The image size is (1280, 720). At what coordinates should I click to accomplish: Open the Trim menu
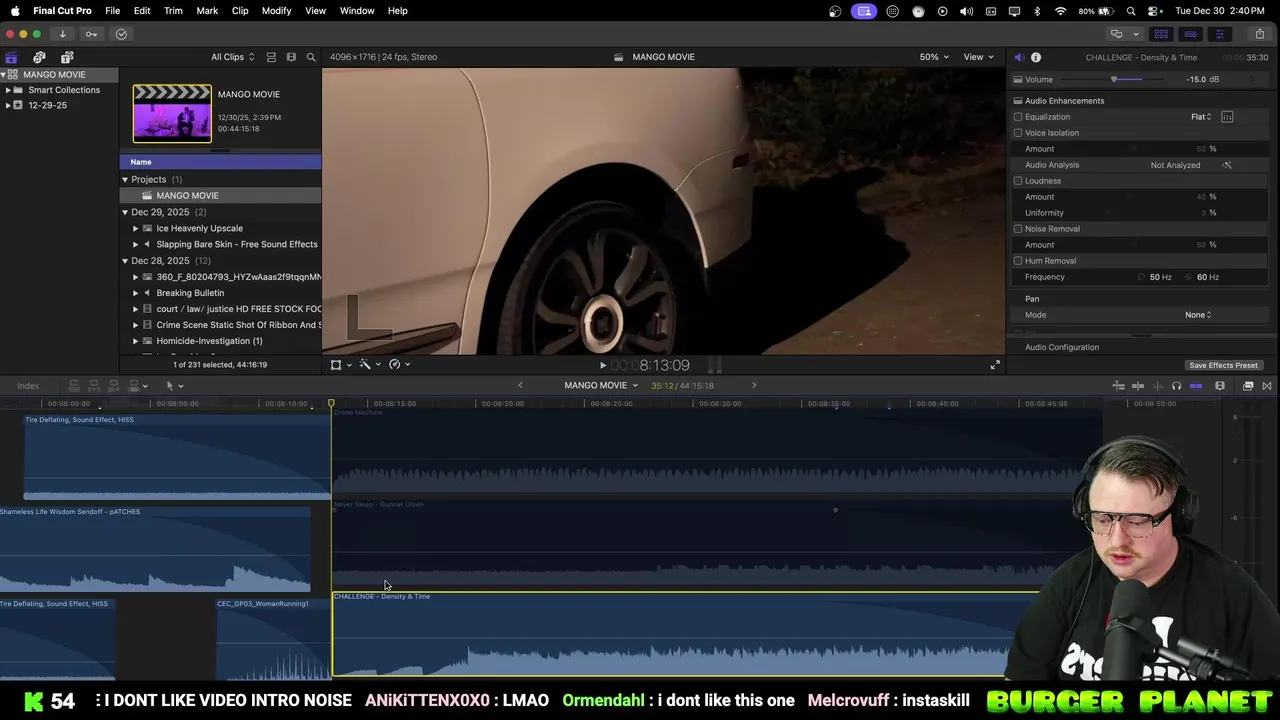[173, 11]
